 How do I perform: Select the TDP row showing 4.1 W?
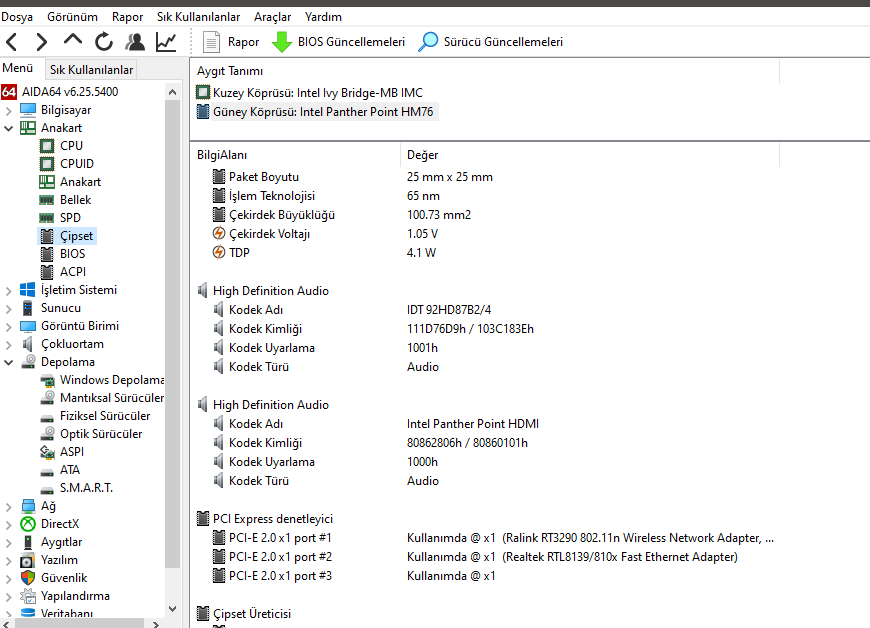pos(324,253)
